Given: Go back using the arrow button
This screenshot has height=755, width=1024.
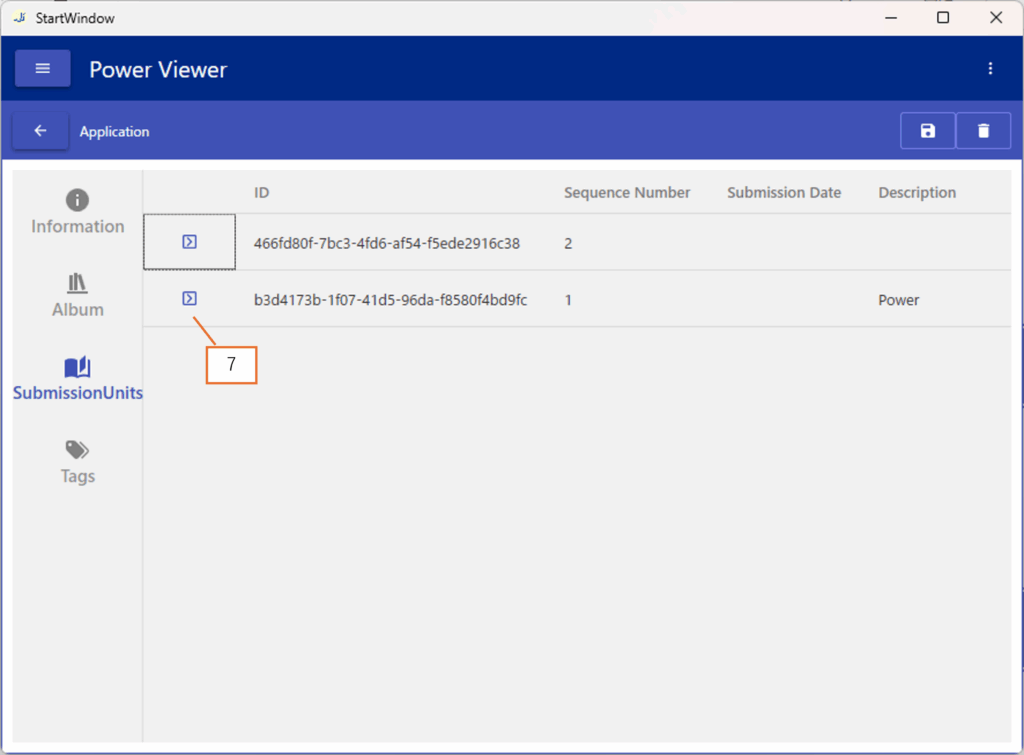Looking at the screenshot, I should click(x=40, y=131).
